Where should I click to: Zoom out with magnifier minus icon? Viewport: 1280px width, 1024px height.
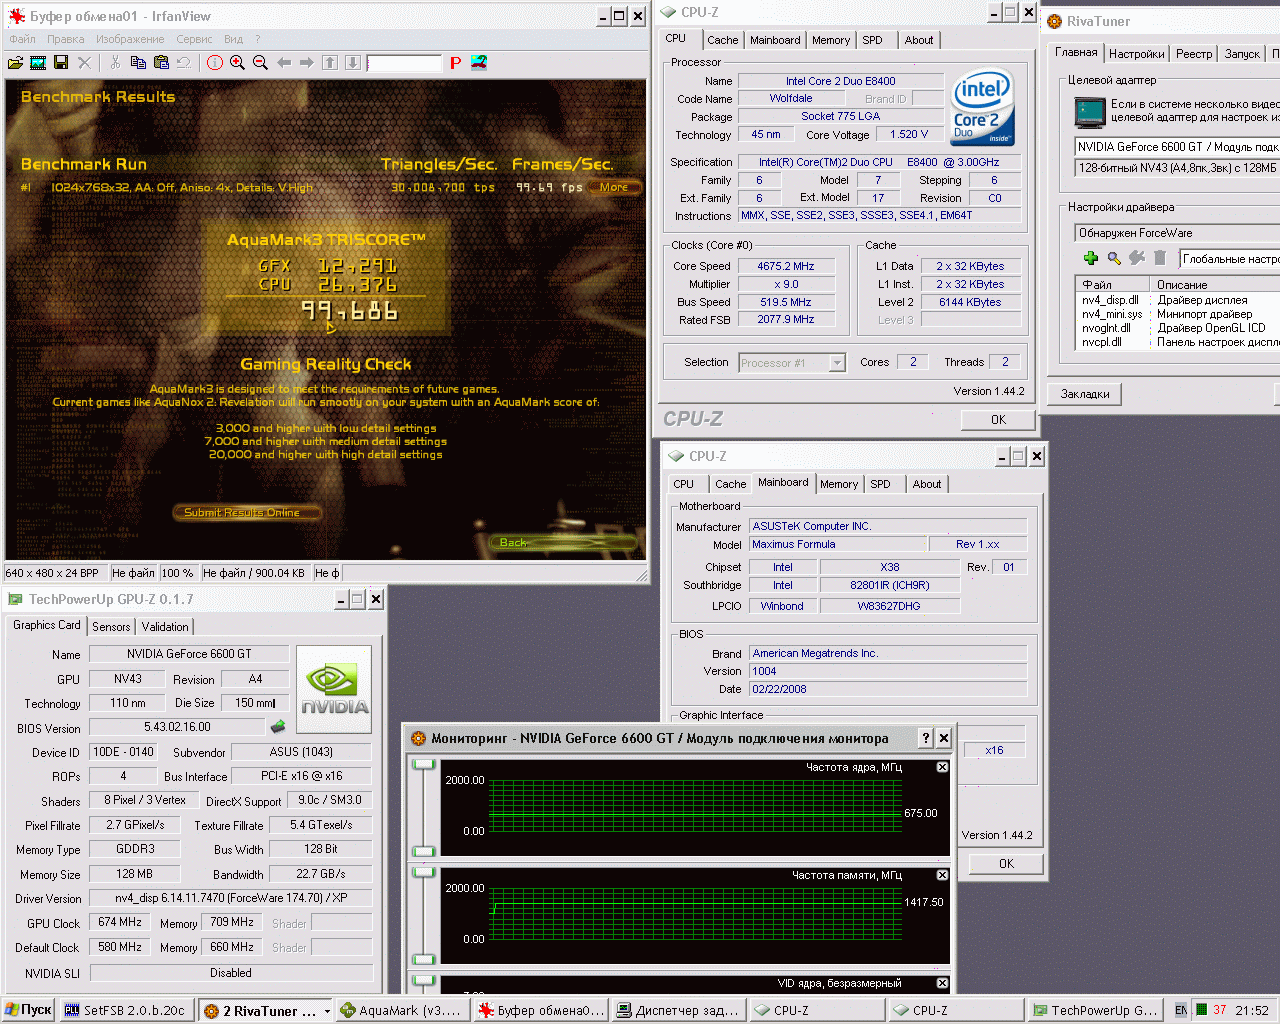(x=261, y=63)
